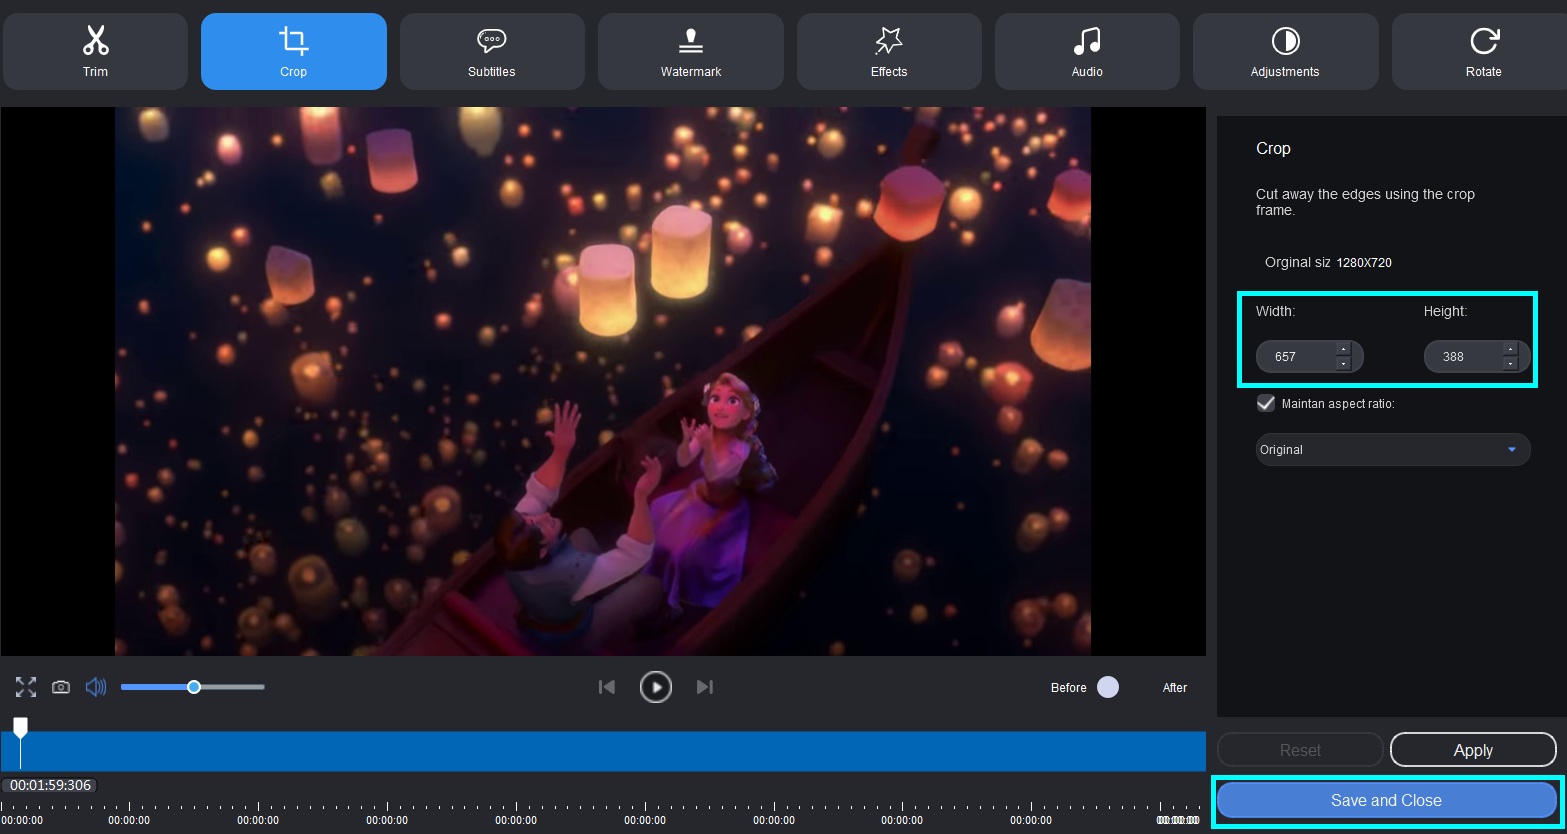Image resolution: width=1567 pixels, height=834 pixels.
Task: Open the Effects tab
Action: 889,52
